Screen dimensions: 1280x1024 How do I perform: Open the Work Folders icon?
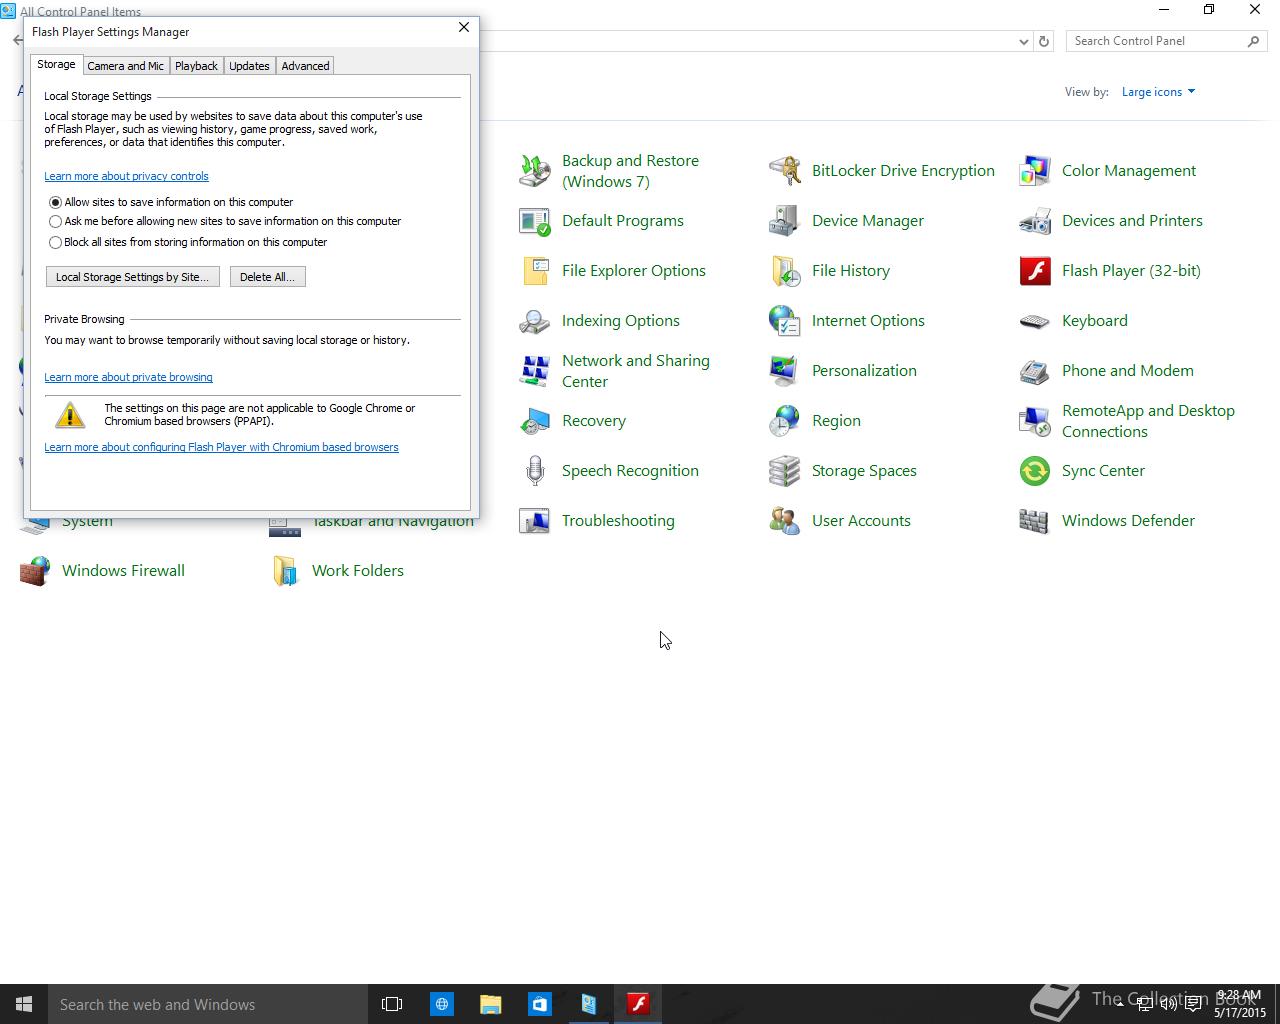pyautogui.click(x=285, y=571)
